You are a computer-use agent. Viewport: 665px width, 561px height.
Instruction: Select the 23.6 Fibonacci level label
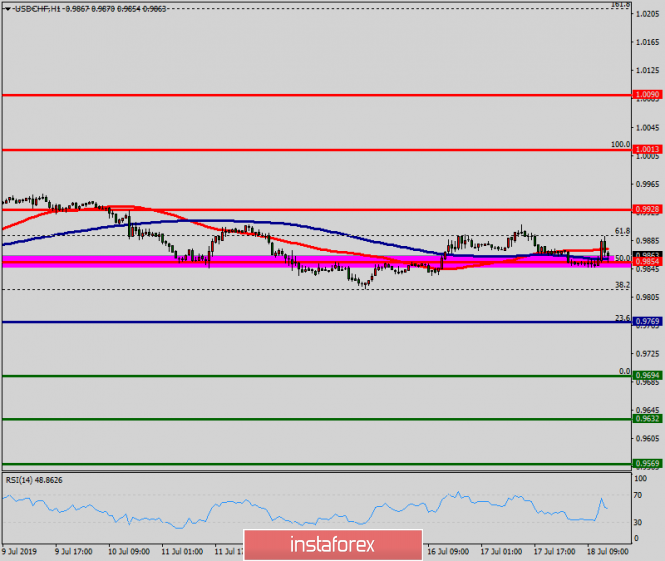pyautogui.click(x=623, y=318)
